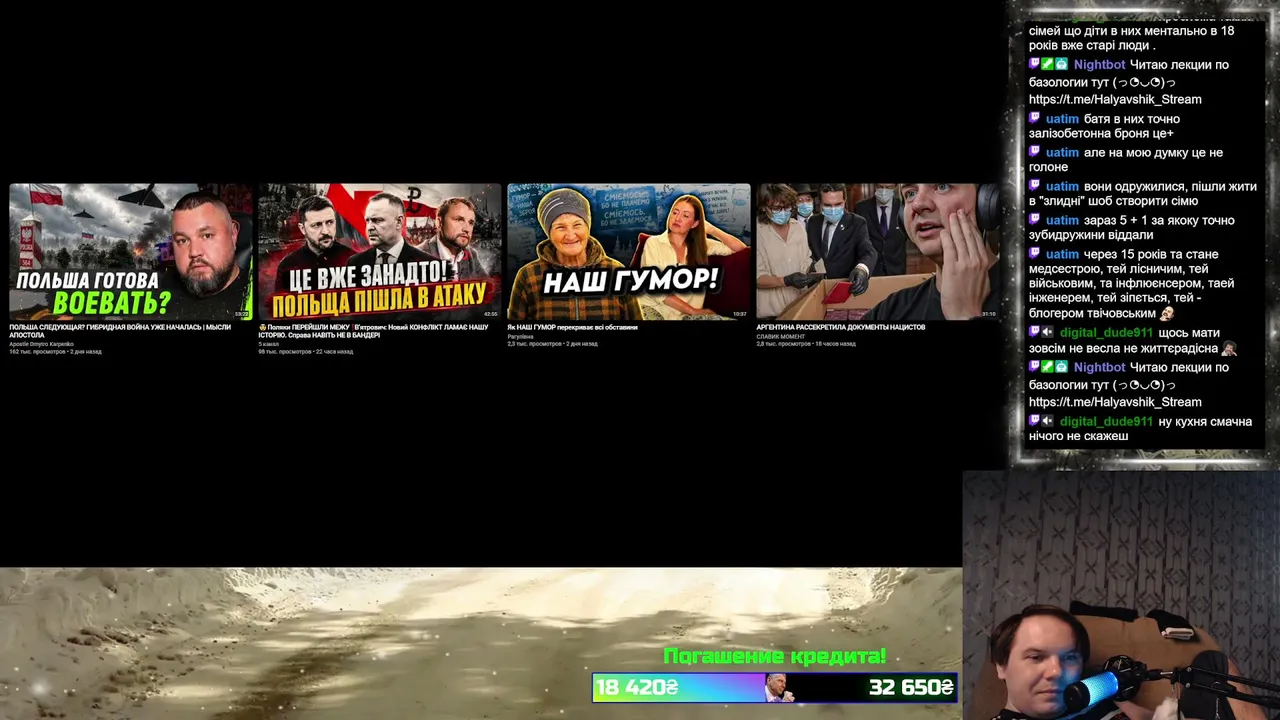Image resolution: width=1280 pixels, height=720 pixels.
Task: Open the 'Рагулівна' channel name
Action: (520, 336)
